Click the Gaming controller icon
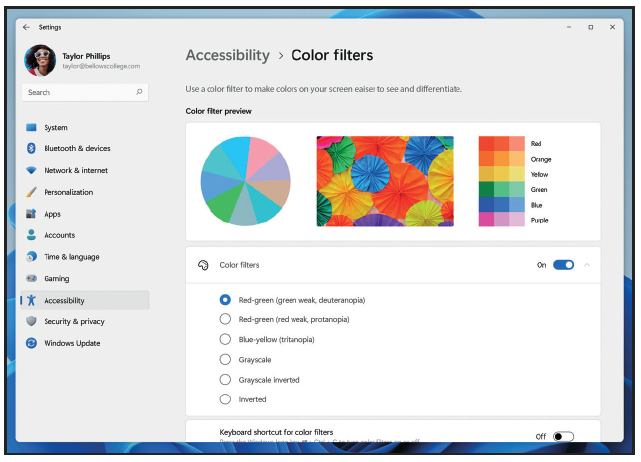The image size is (641, 462). tap(31, 278)
